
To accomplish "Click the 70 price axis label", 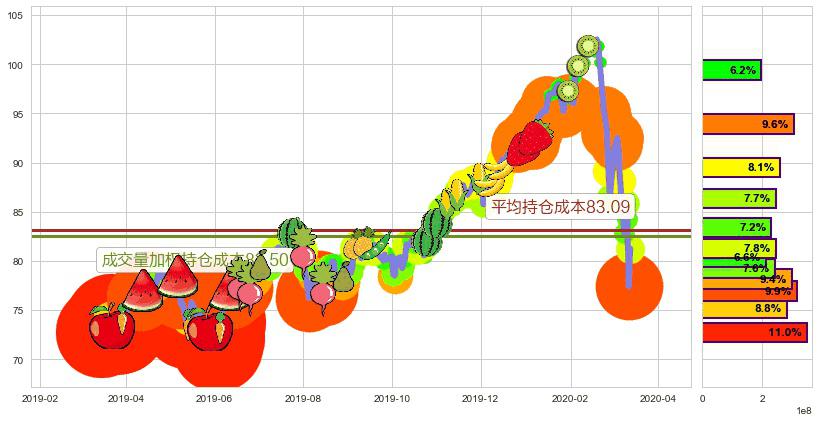I will point(18,360).
